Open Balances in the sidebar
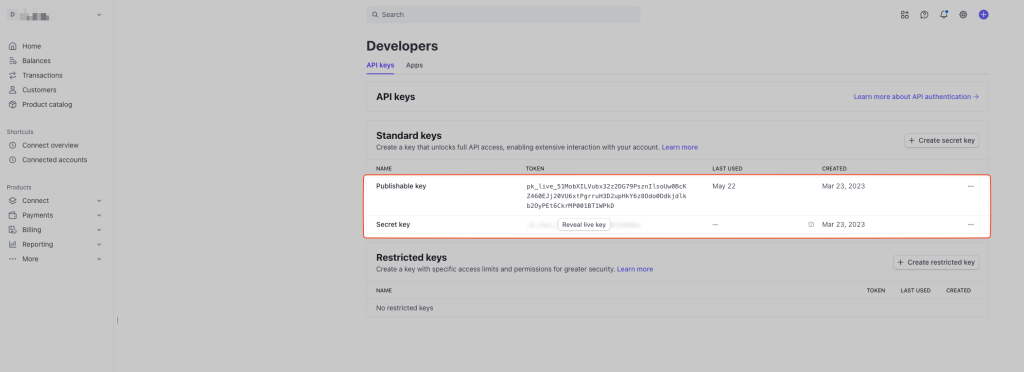This screenshot has height=372, width=1024. click(x=37, y=61)
